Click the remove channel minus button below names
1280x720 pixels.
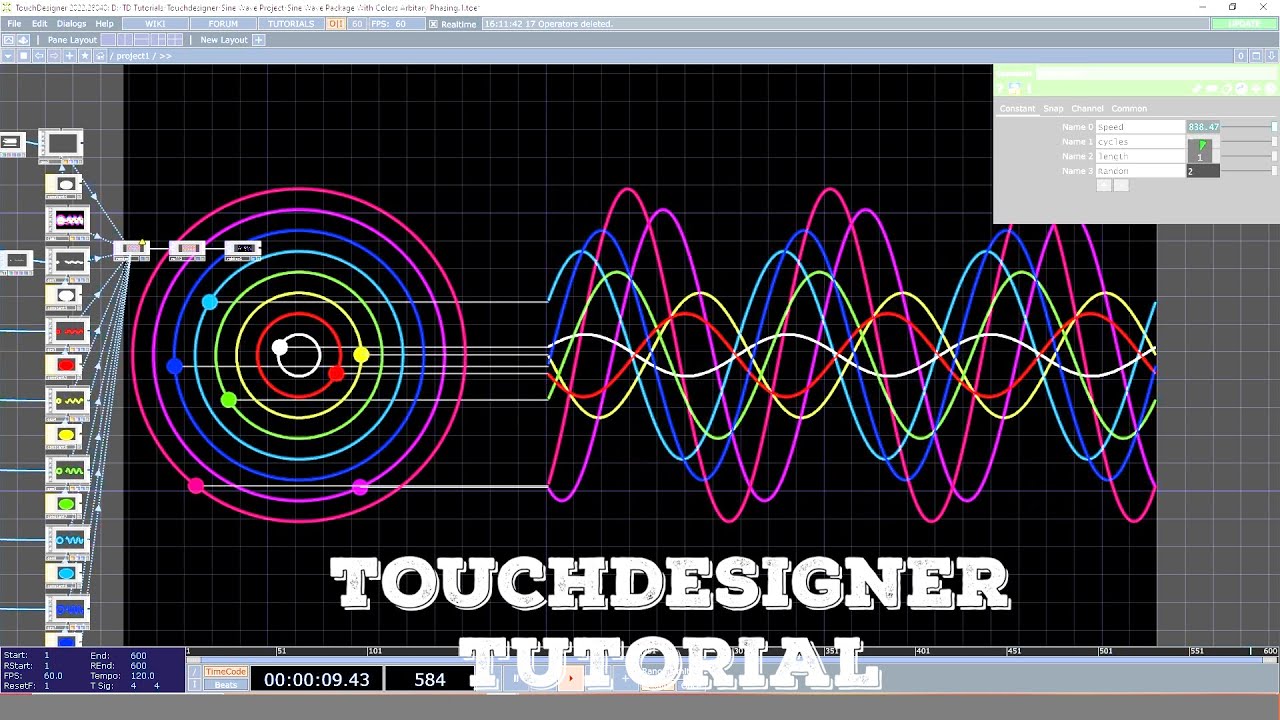(1121, 185)
